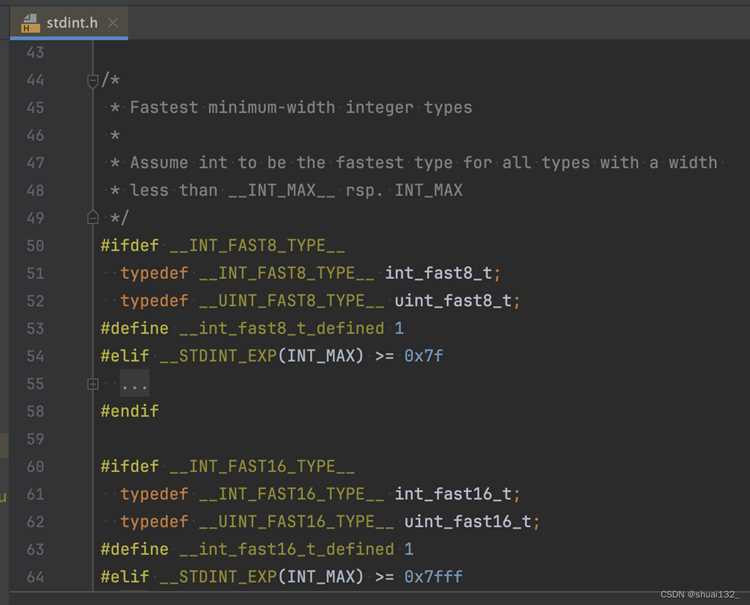Close the stdint.h tab
The width and height of the screenshot is (750, 605).
113,23
